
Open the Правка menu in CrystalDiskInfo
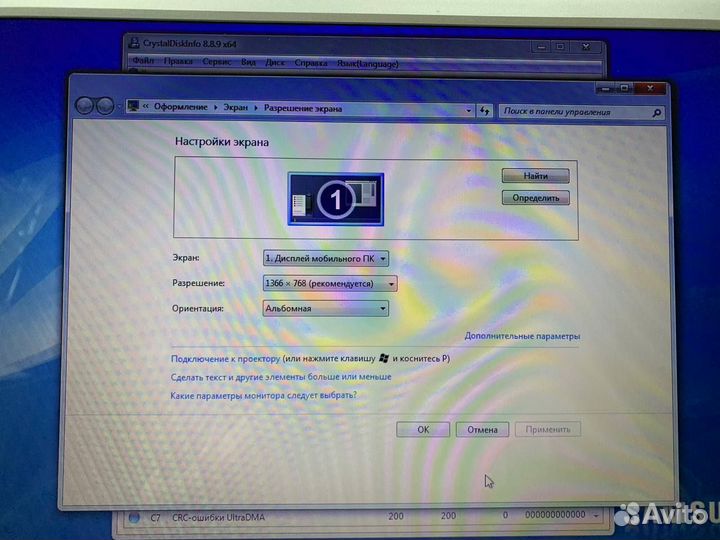tap(178, 61)
